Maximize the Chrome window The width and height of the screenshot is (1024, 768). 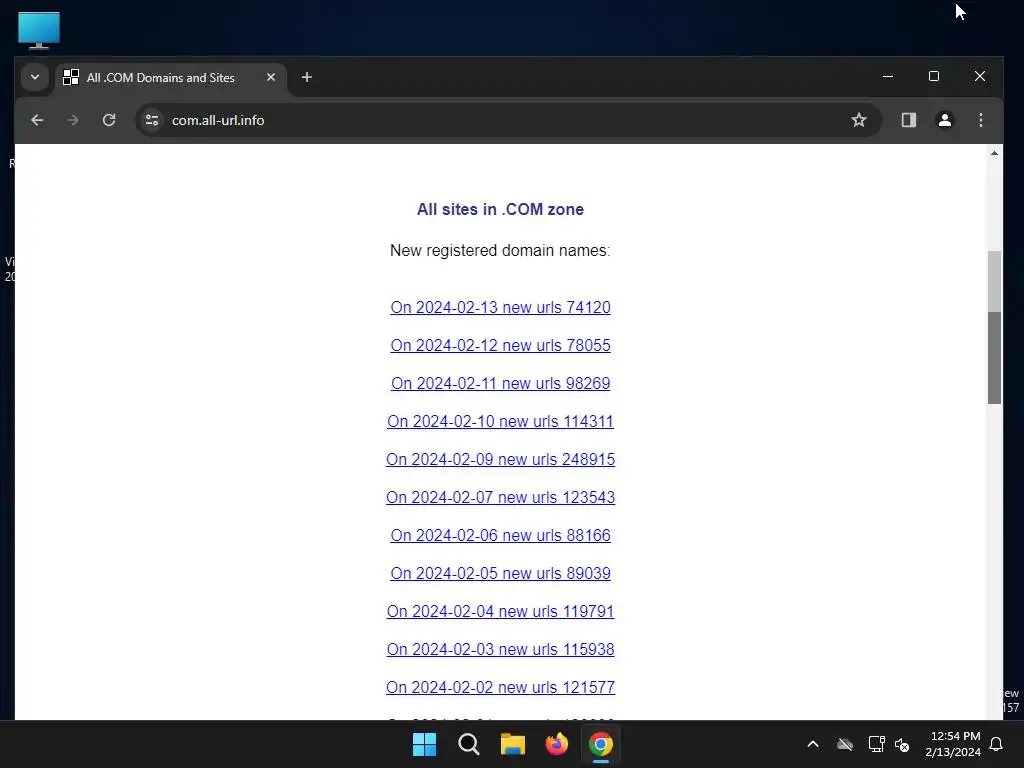[x=934, y=76]
